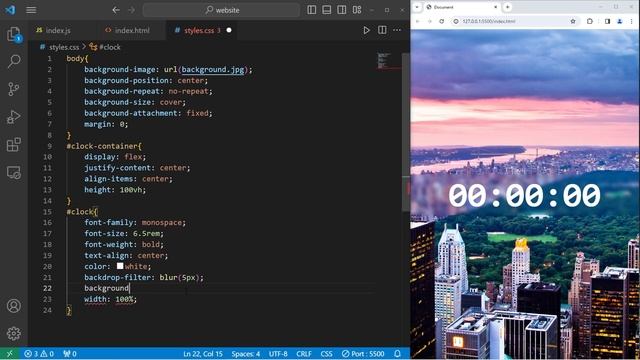This screenshot has height=360, width=640.
Task: Toggle the bottom panel layout icon
Action: (x=327, y=10)
